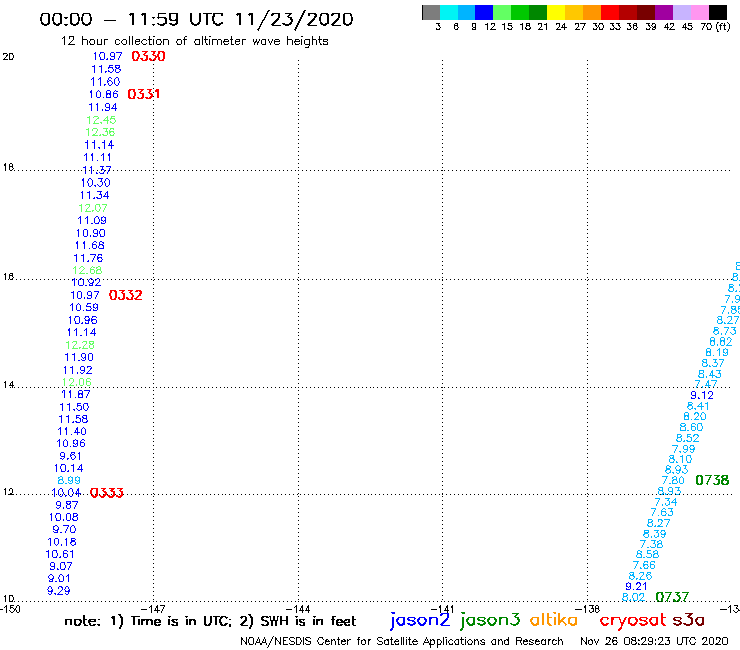Click the wave height value 8.02
Viewport: 740px width, 650px height.
[633, 597]
